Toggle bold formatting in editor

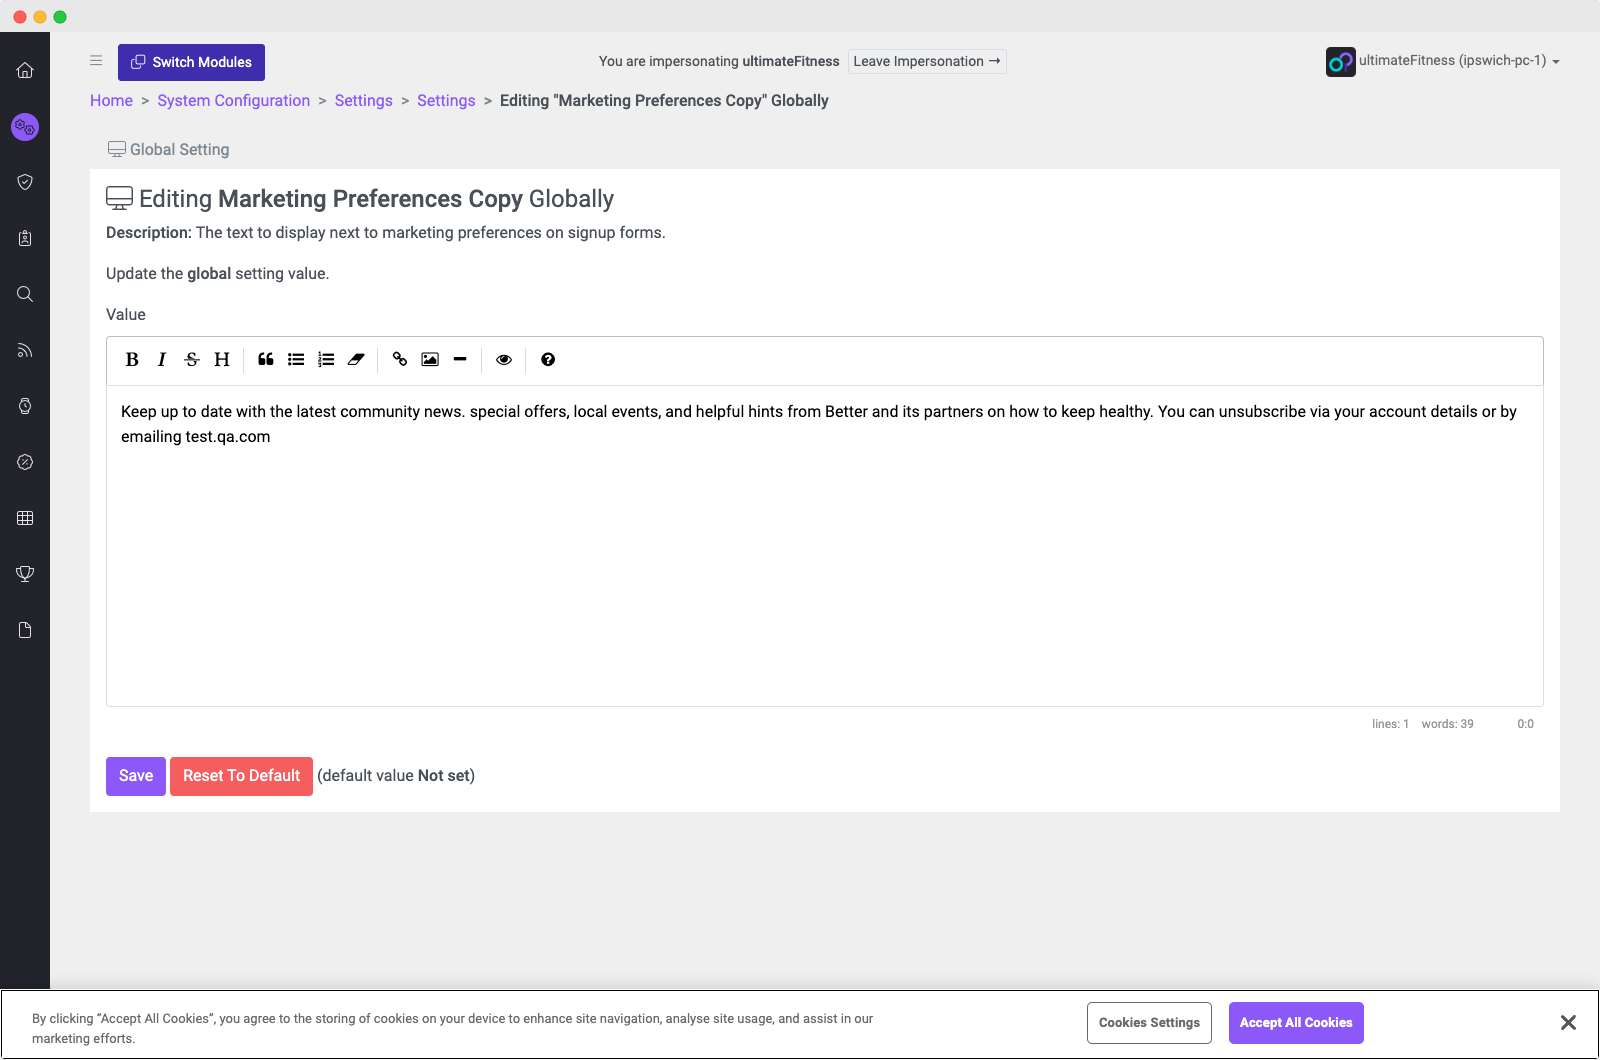[x=132, y=360]
